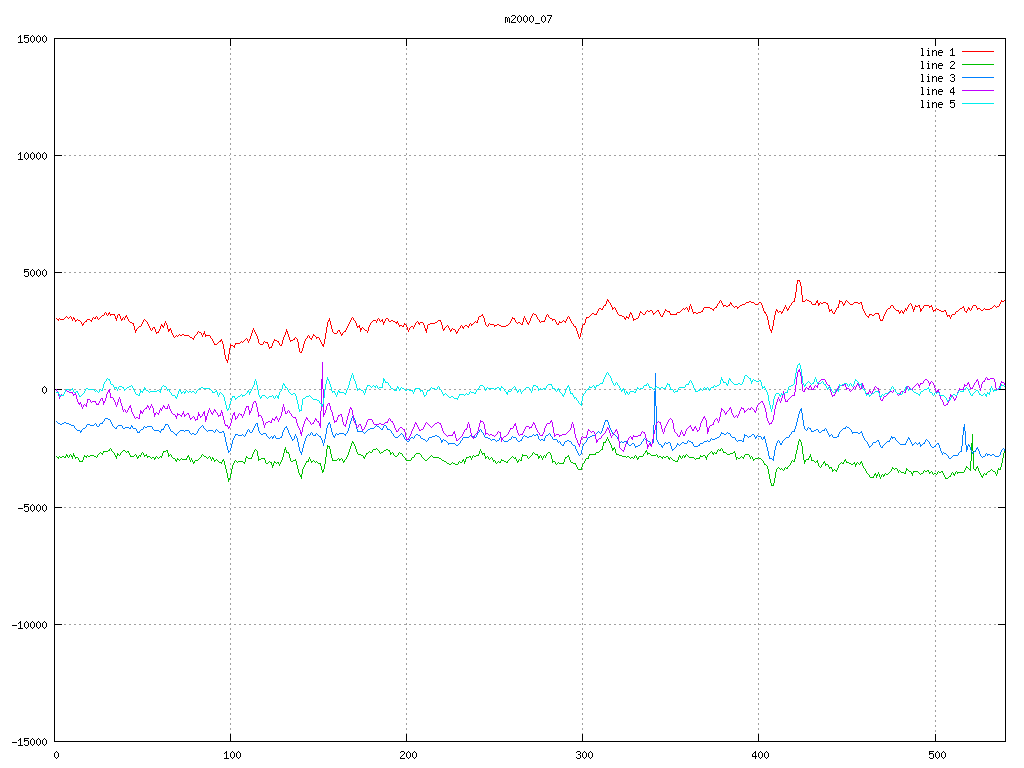The height and width of the screenshot is (768, 1024).
Task: Click the y-axis label 15000
Action: pyautogui.click(x=33, y=39)
